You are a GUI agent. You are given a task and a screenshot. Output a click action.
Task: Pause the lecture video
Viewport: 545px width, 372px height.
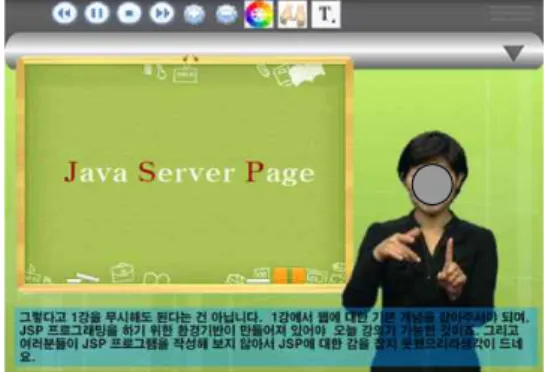pyautogui.click(x=97, y=13)
